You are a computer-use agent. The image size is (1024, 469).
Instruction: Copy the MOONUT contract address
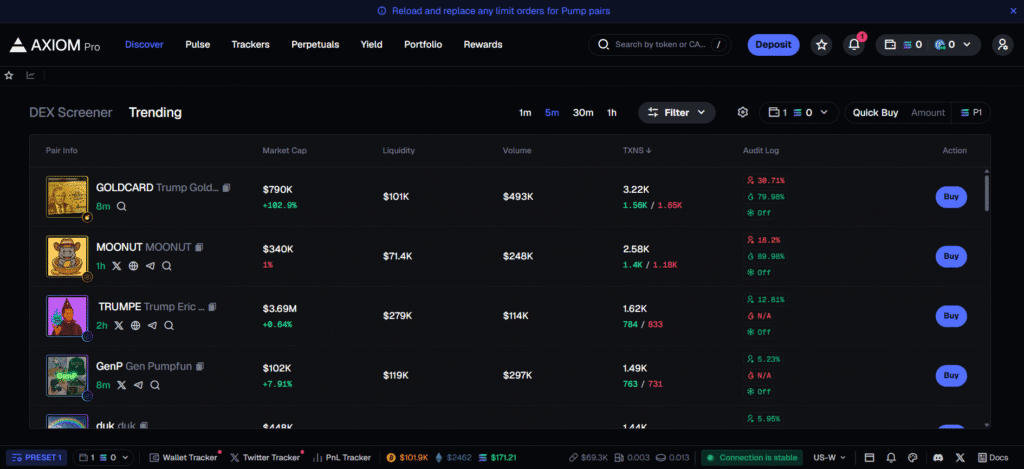pyautogui.click(x=199, y=248)
